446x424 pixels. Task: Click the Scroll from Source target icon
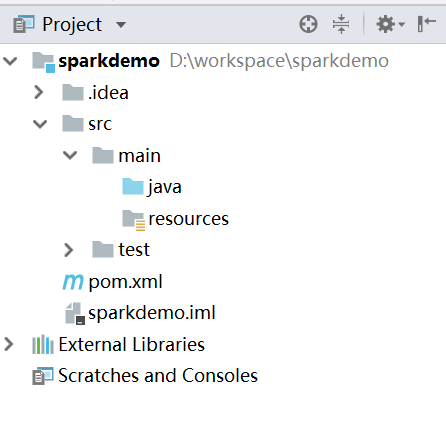(308, 24)
